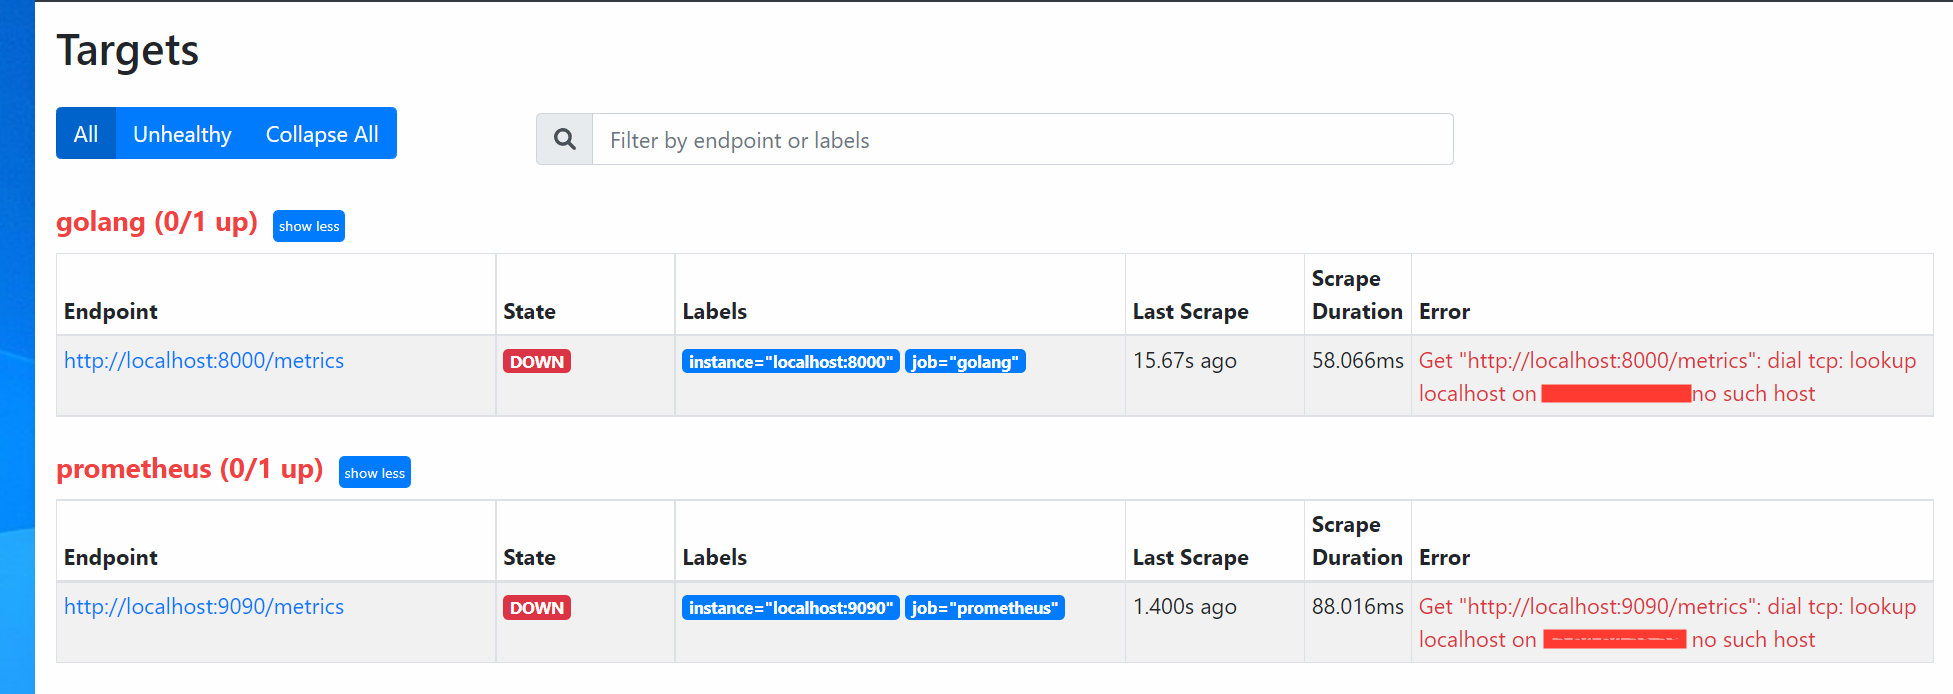Expand the golang (0/1 up) heading

(x=156, y=222)
